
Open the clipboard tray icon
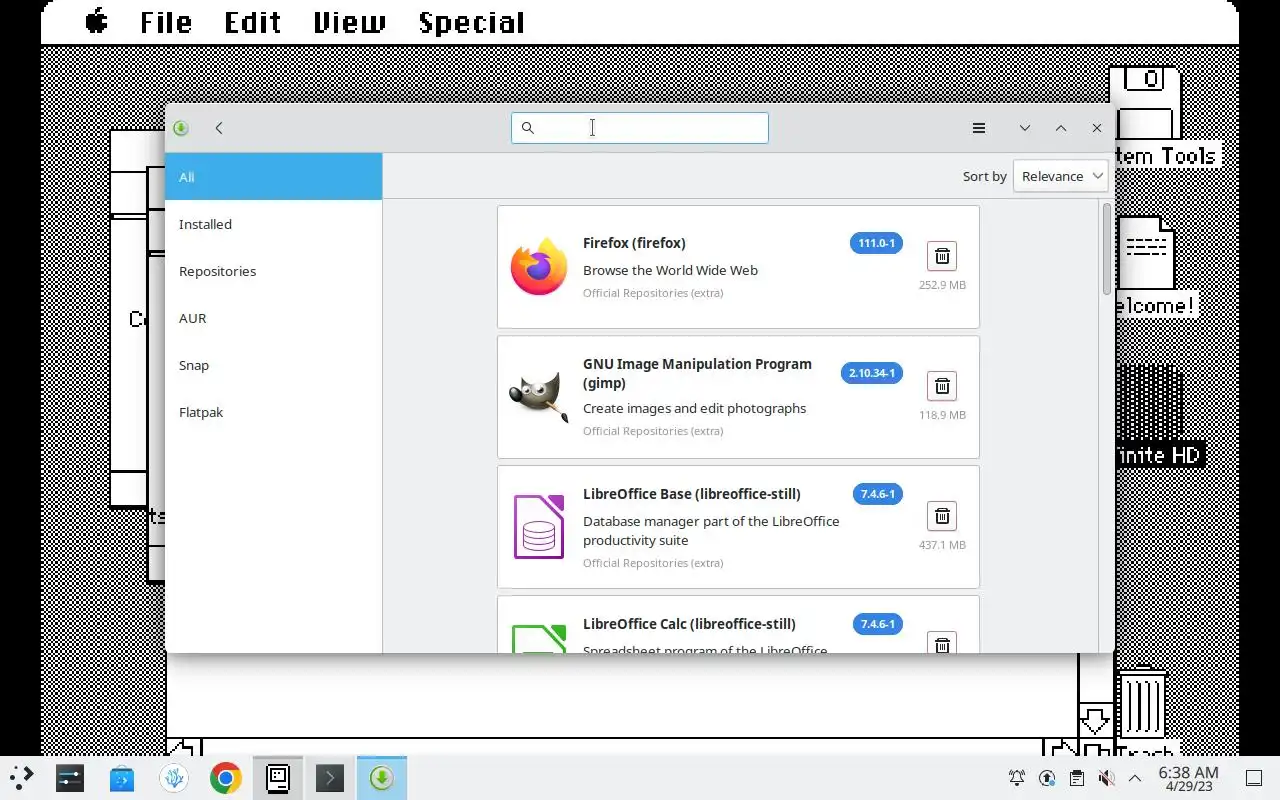click(x=1076, y=778)
